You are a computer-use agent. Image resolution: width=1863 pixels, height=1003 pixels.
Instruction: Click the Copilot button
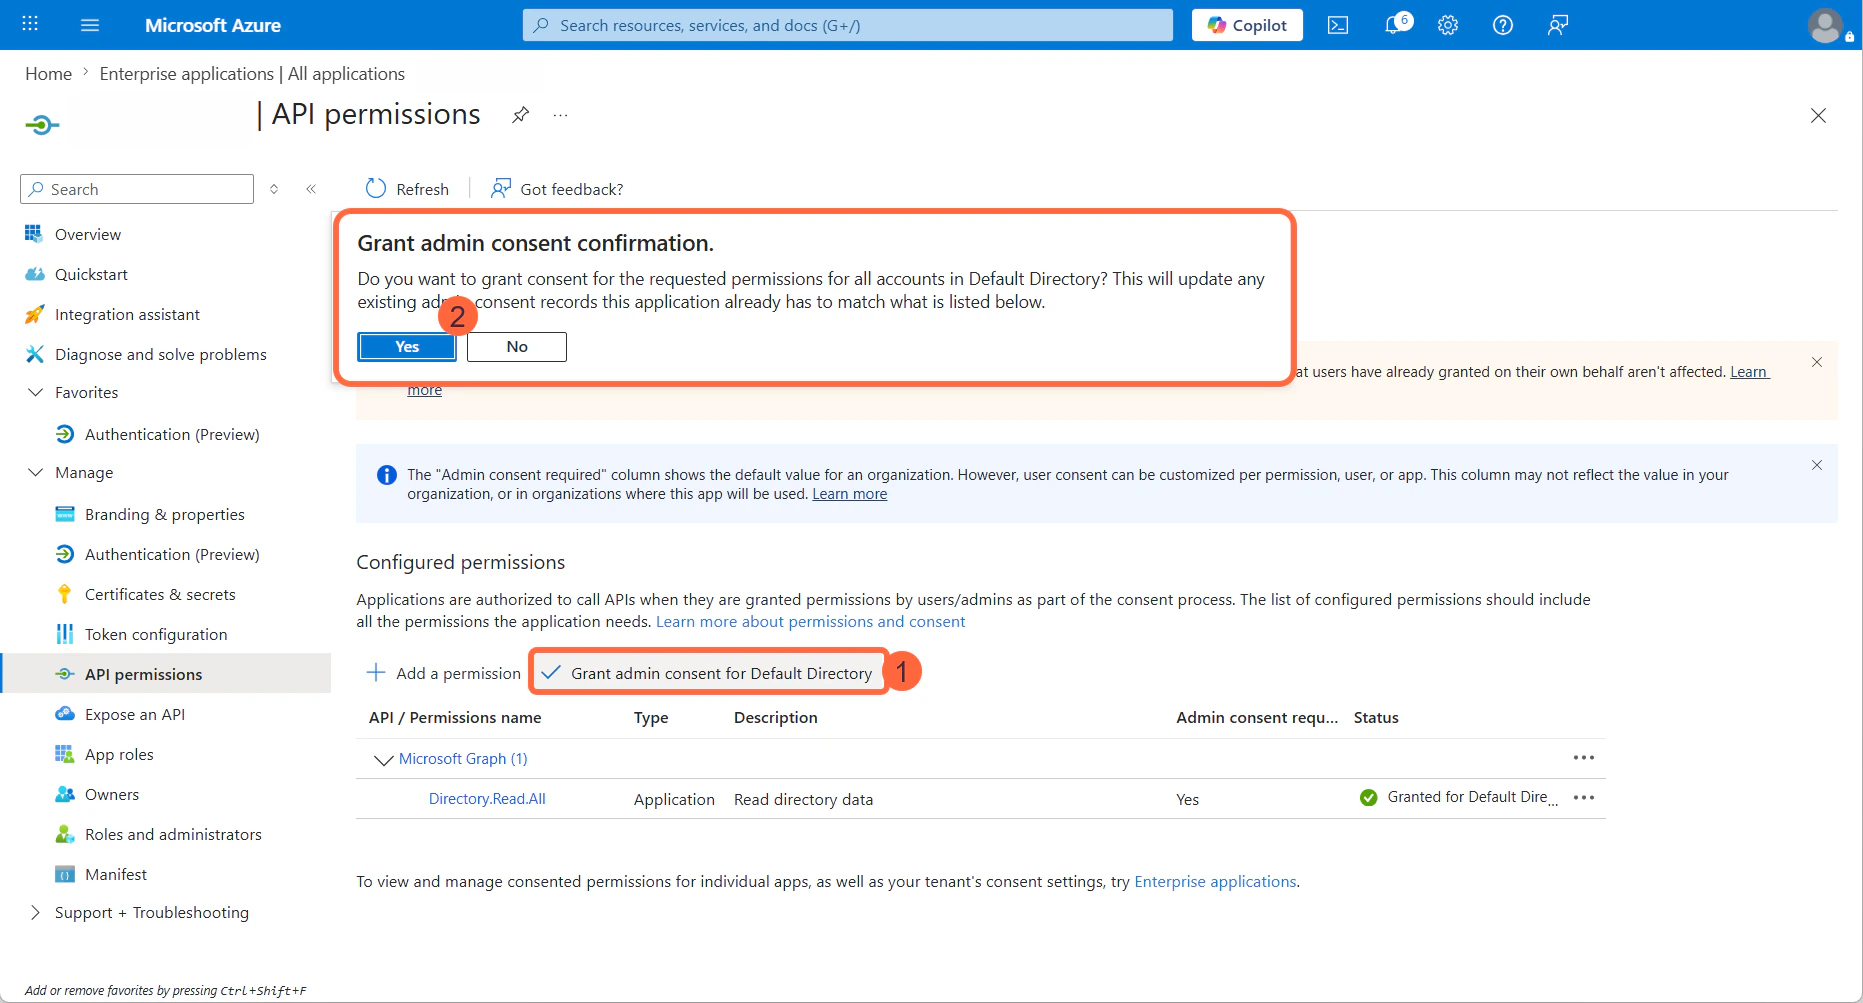pyautogui.click(x=1247, y=25)
